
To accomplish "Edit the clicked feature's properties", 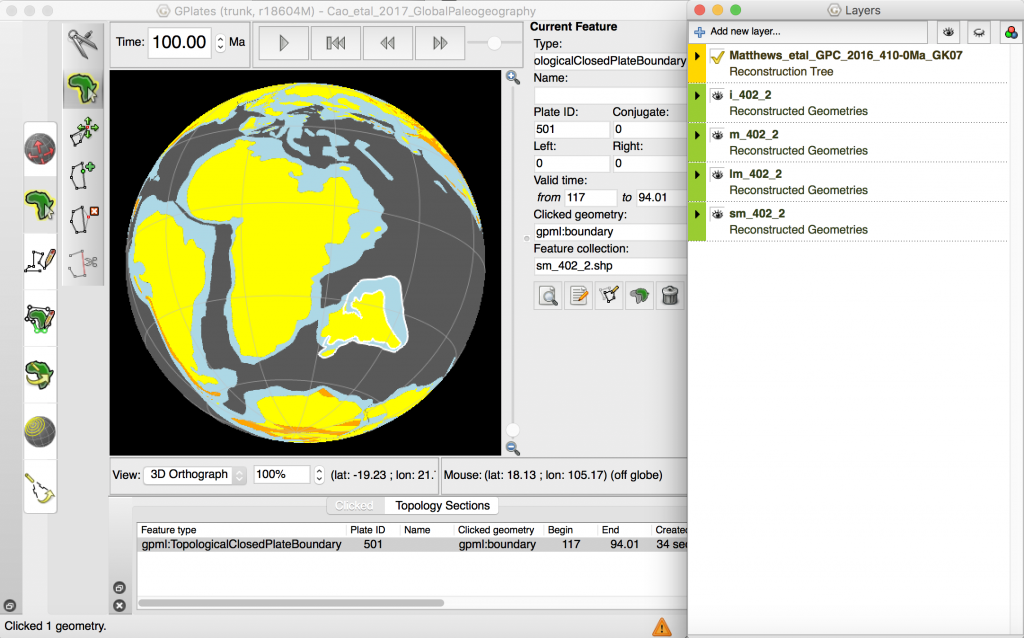I will 578,296.
